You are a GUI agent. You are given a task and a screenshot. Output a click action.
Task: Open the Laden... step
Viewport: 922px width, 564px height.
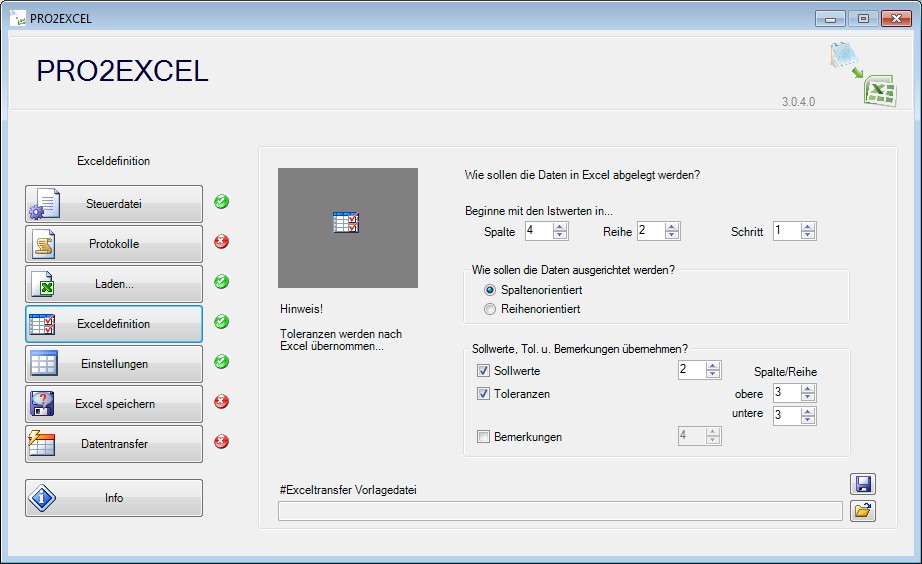(x=114, y=283)
